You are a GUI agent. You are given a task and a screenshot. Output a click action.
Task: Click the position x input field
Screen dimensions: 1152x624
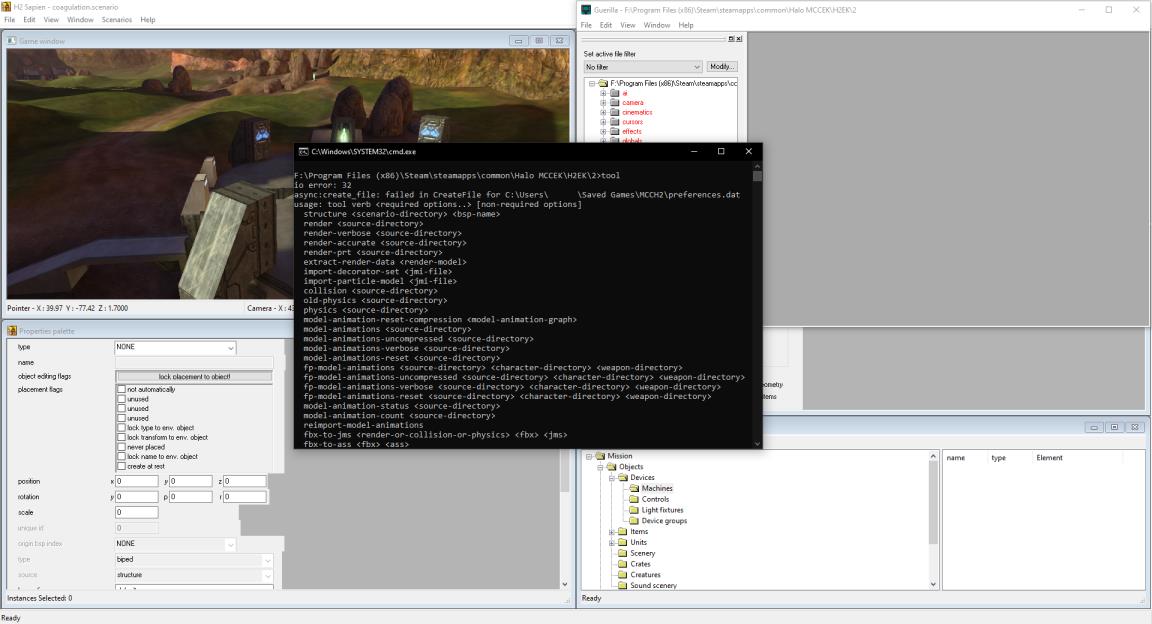point(137,481)
